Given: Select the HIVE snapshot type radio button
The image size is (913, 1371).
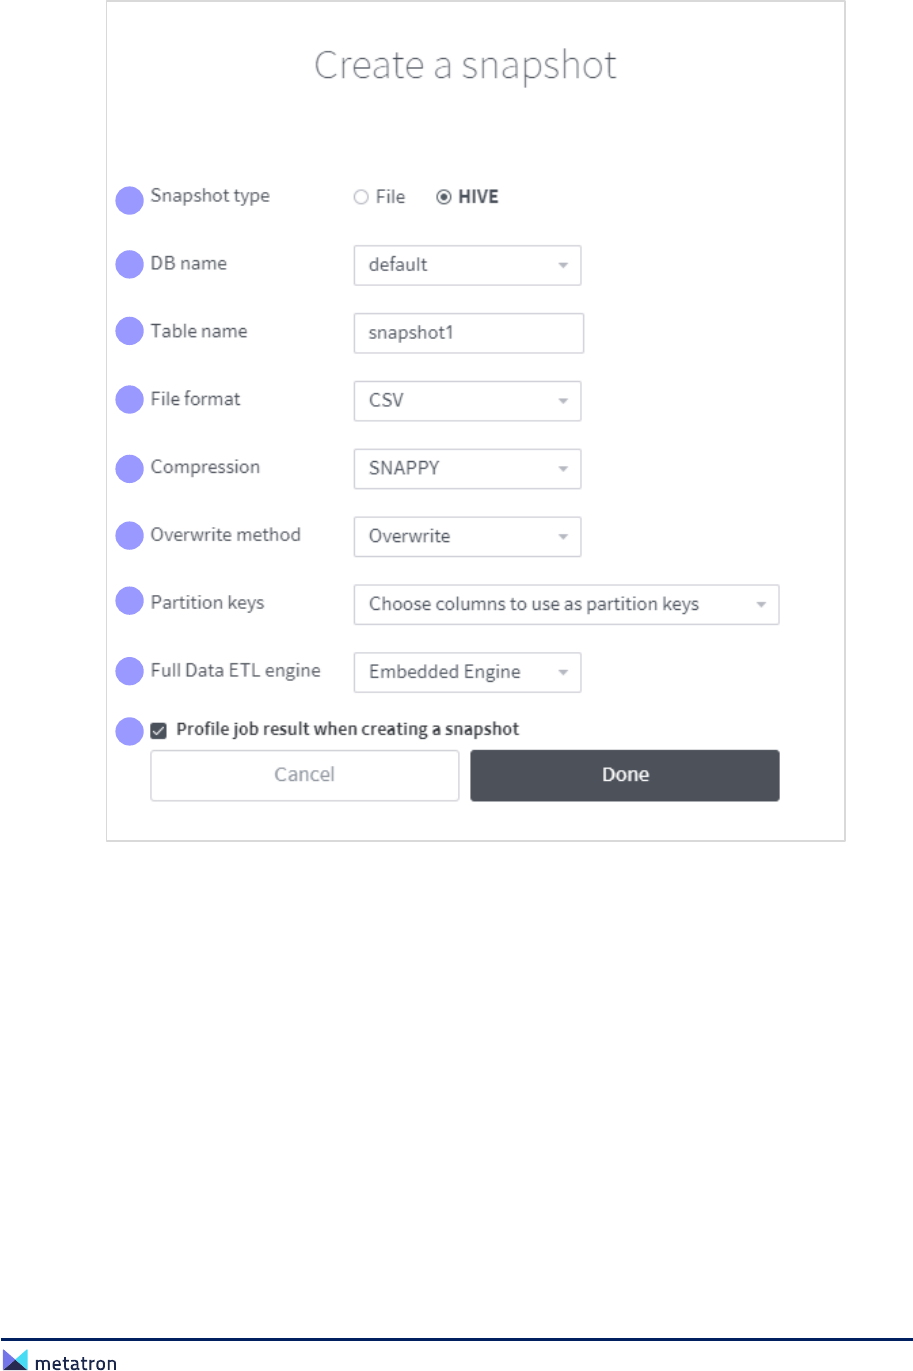Looking at the screenshot, I should coord(444,197).
